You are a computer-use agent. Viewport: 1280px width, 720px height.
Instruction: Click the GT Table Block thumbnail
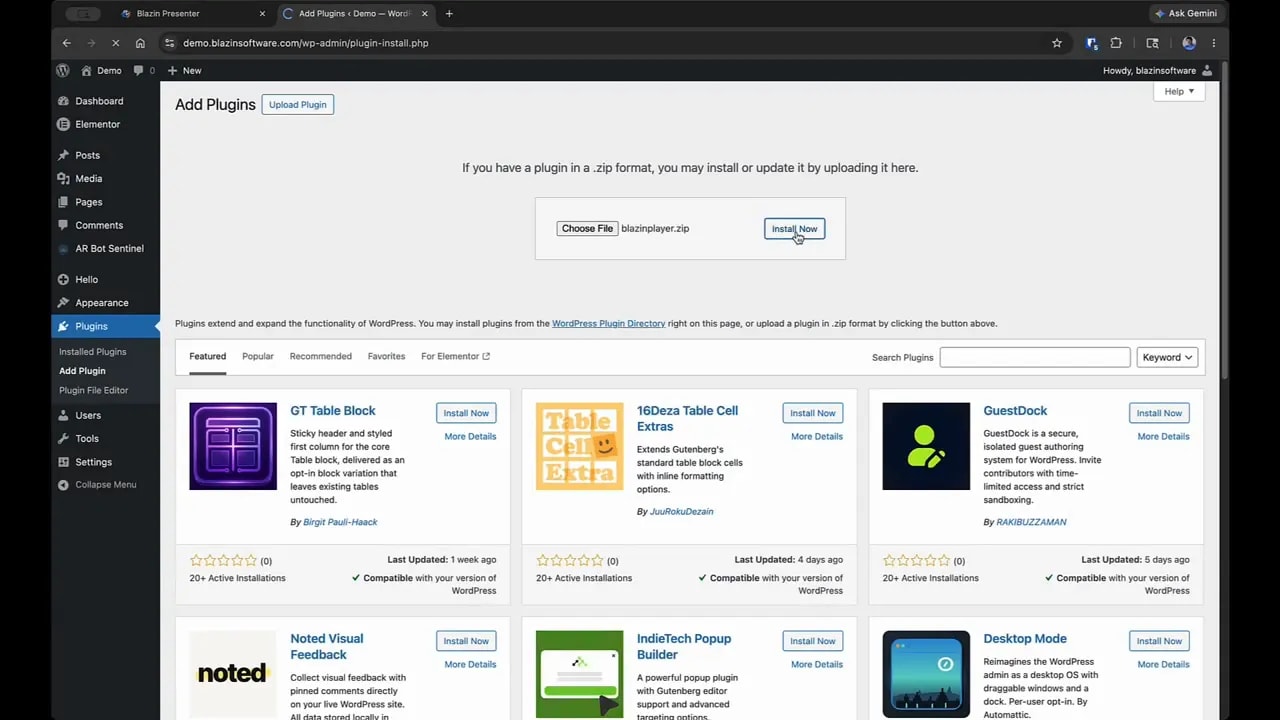point(233,446)
